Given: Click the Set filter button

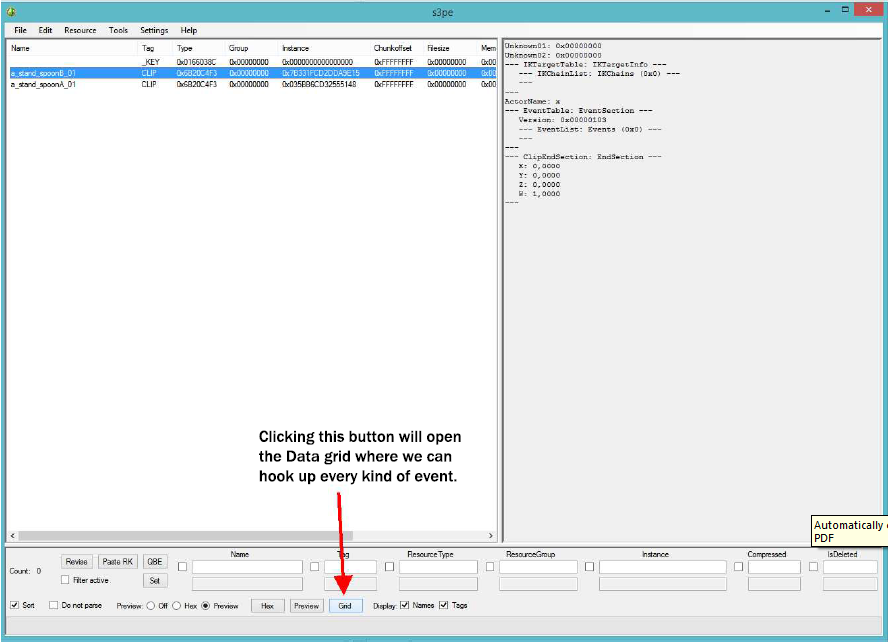Looking at the screenshot, I should click(155, 581).
